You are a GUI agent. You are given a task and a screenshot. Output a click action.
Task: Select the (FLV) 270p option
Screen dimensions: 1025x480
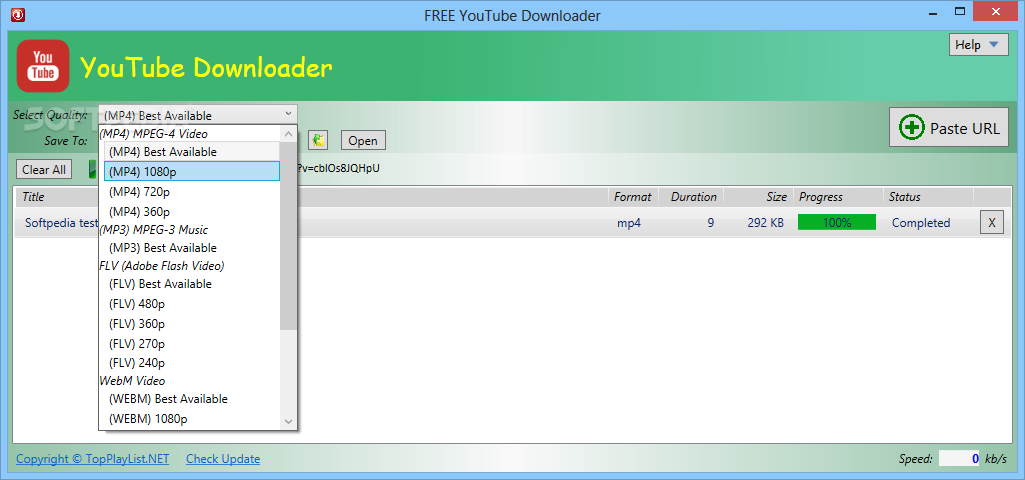pos(192,343)
